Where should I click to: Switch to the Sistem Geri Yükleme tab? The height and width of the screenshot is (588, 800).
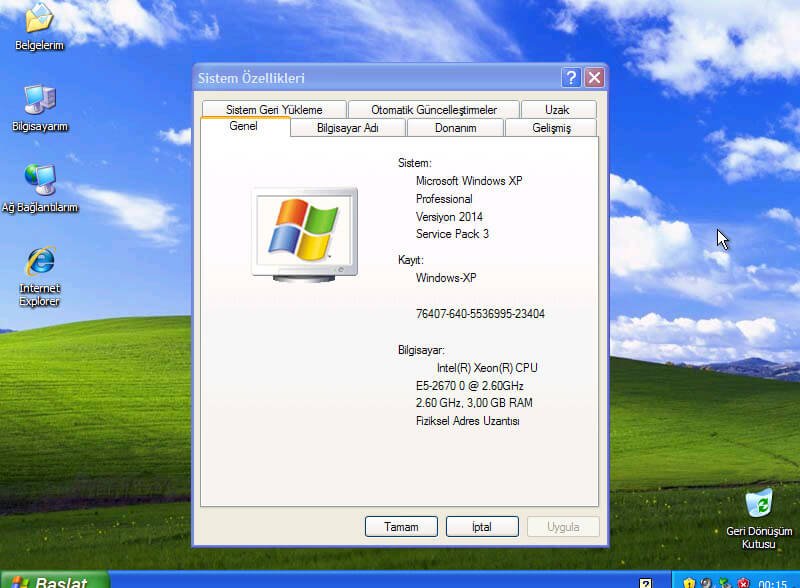click(x=274, y=110)
